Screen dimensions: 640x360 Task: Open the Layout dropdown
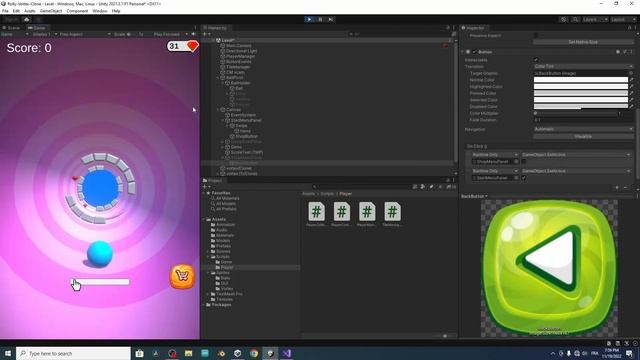[x=624, y=19]
